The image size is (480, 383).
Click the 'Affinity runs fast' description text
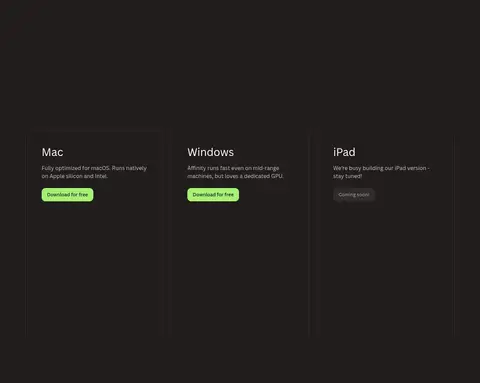[x=235, y=172]
